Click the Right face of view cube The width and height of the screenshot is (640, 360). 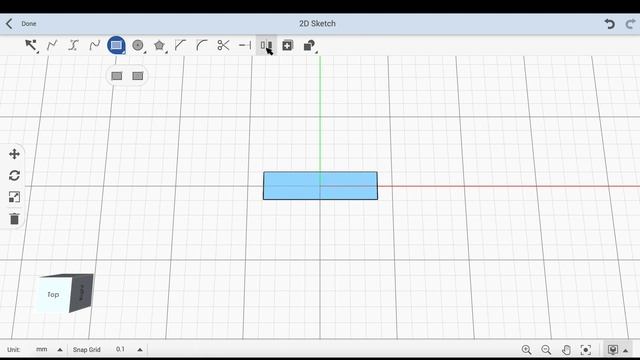point(82,292)
